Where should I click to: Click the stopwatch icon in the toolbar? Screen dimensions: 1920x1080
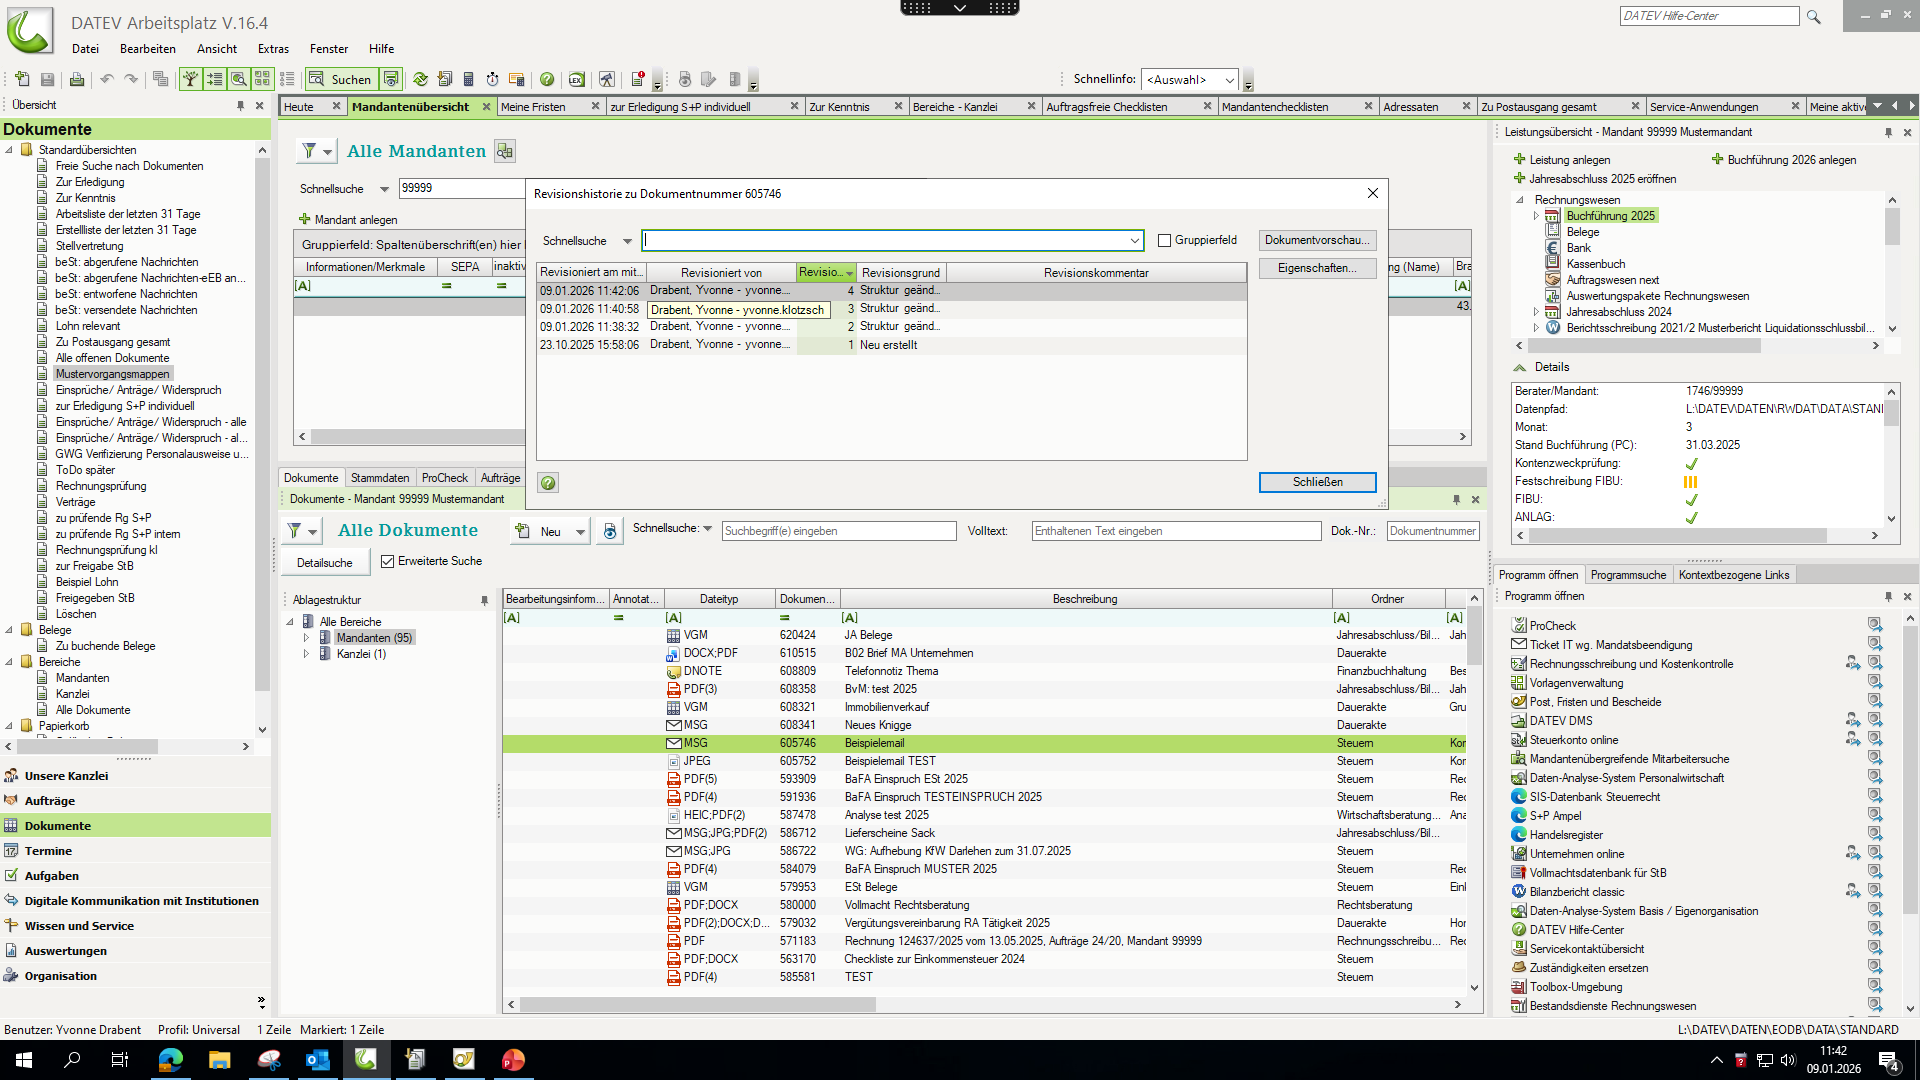tap(492, 79)
